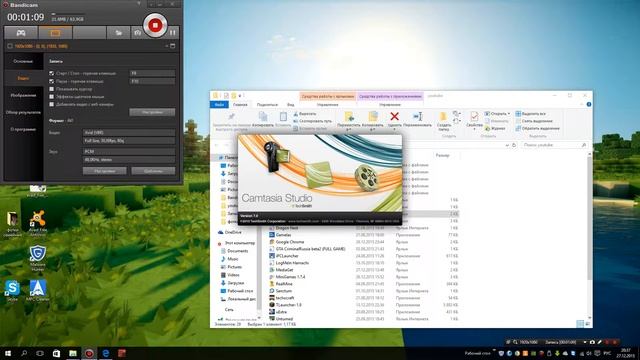Open the Настройки button under the checkboxes
640x360 pixels.
click(152, 112)
